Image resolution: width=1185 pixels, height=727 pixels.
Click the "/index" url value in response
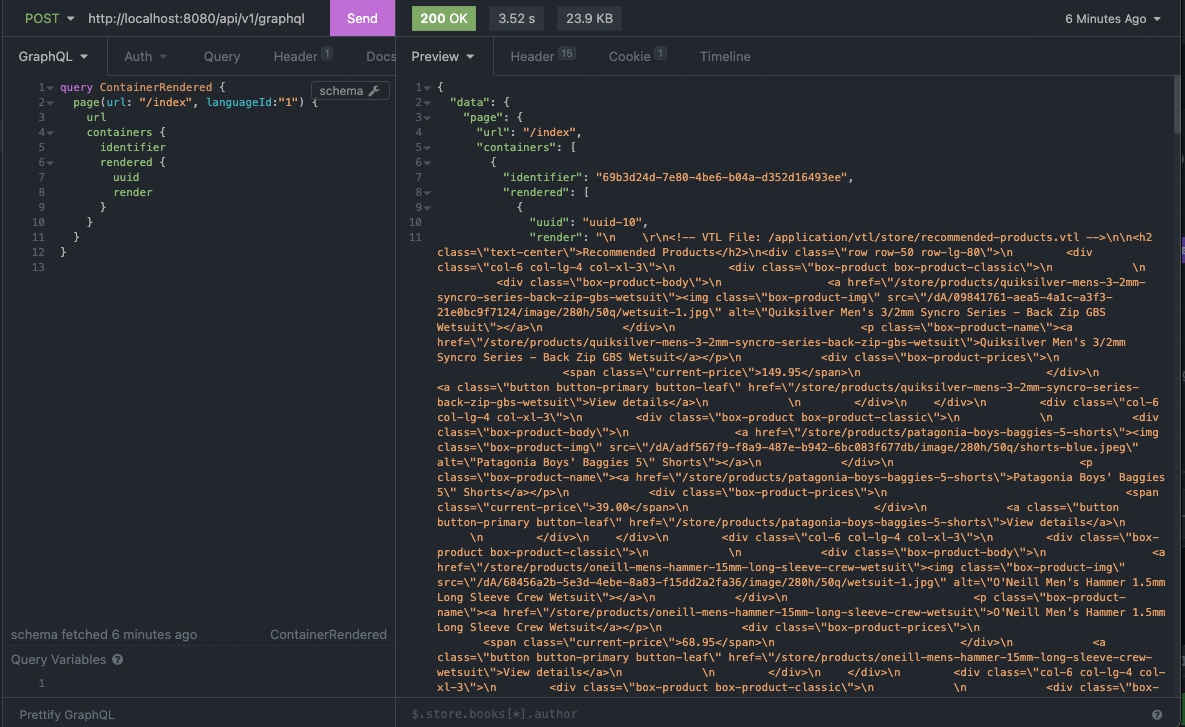coord(549,132)
